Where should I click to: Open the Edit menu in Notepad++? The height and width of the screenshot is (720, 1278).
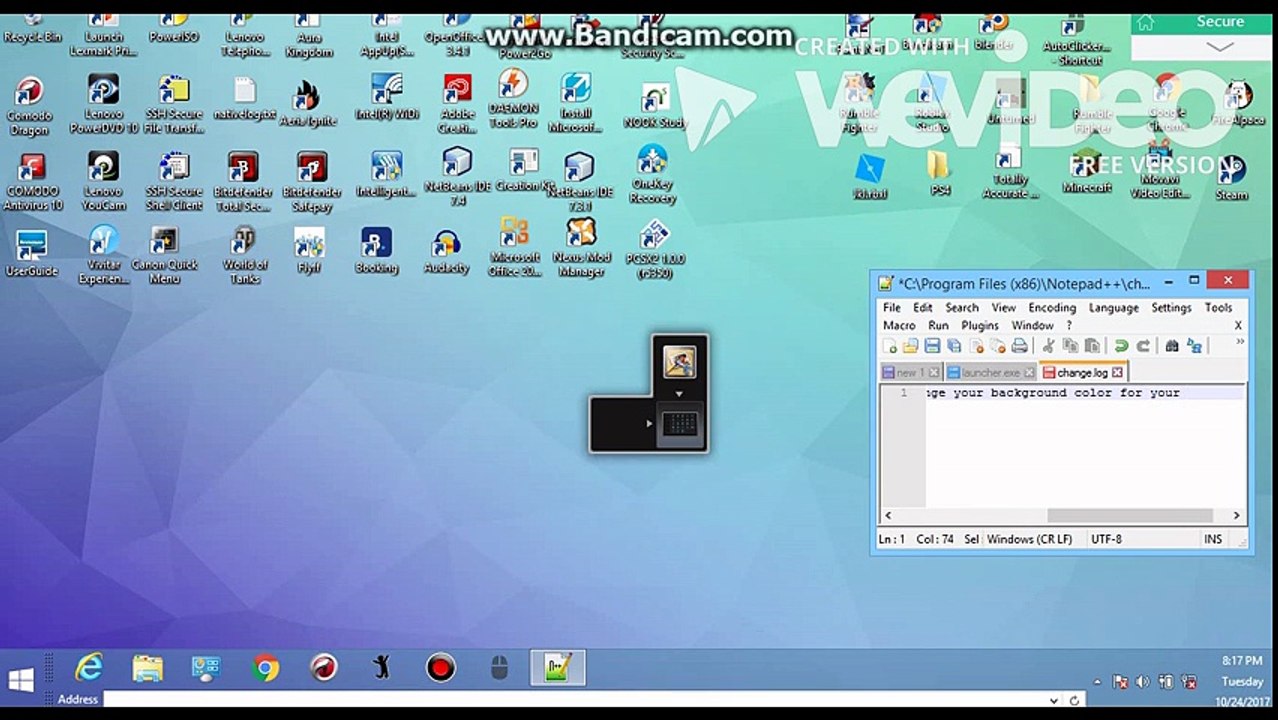point(923,308)
